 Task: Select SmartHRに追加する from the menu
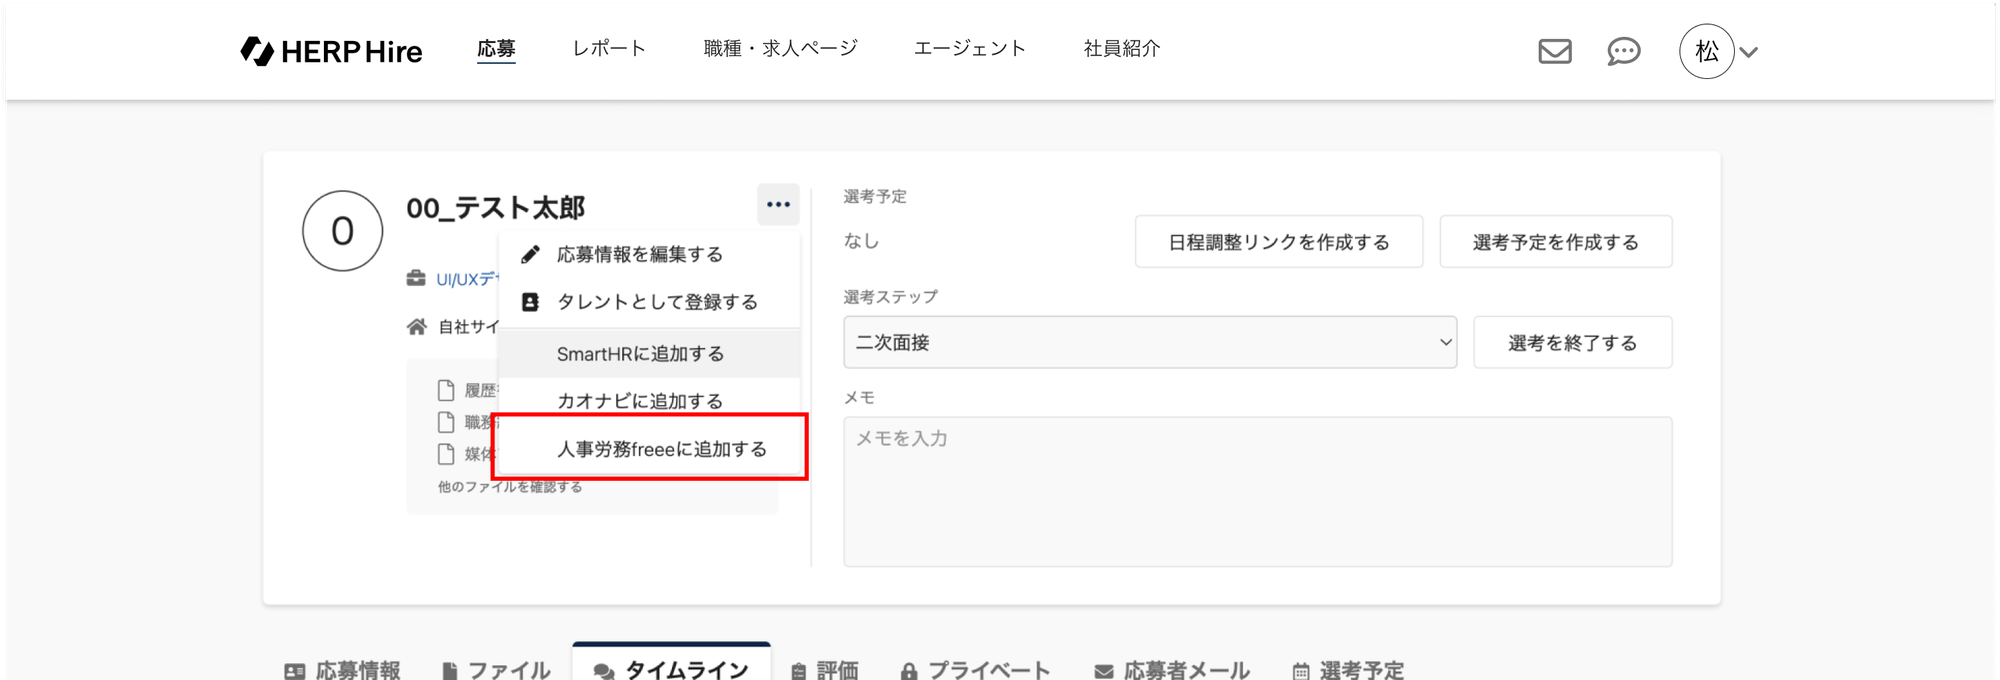point(640,354)
